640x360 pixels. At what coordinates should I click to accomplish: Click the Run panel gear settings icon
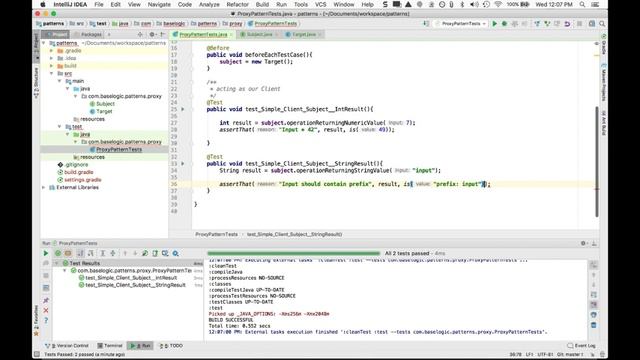584,243
